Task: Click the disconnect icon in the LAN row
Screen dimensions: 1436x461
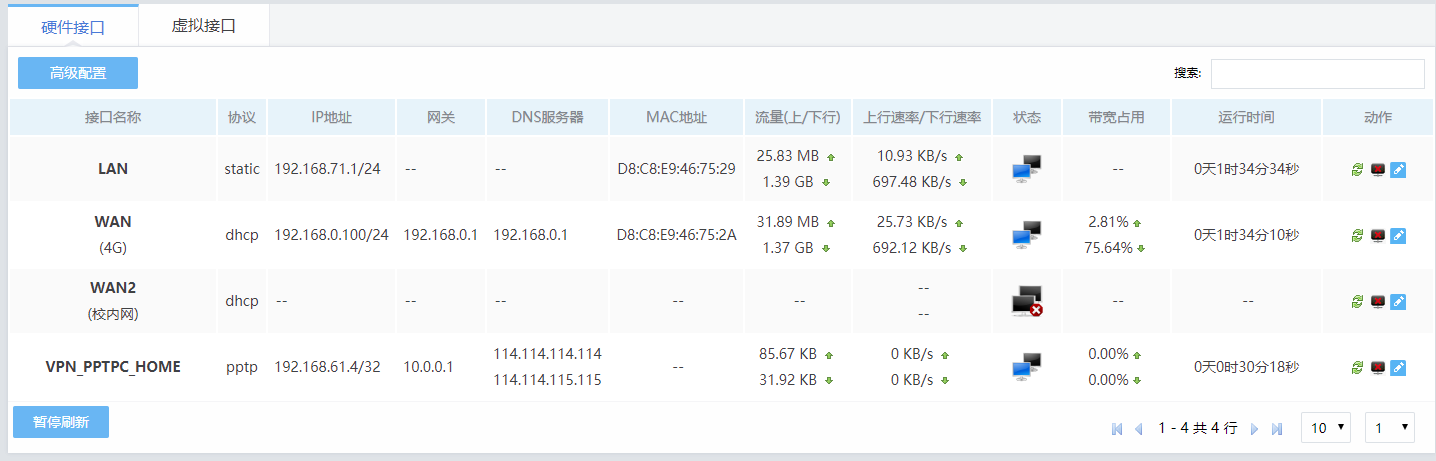Action: (x=1377, y=169)
